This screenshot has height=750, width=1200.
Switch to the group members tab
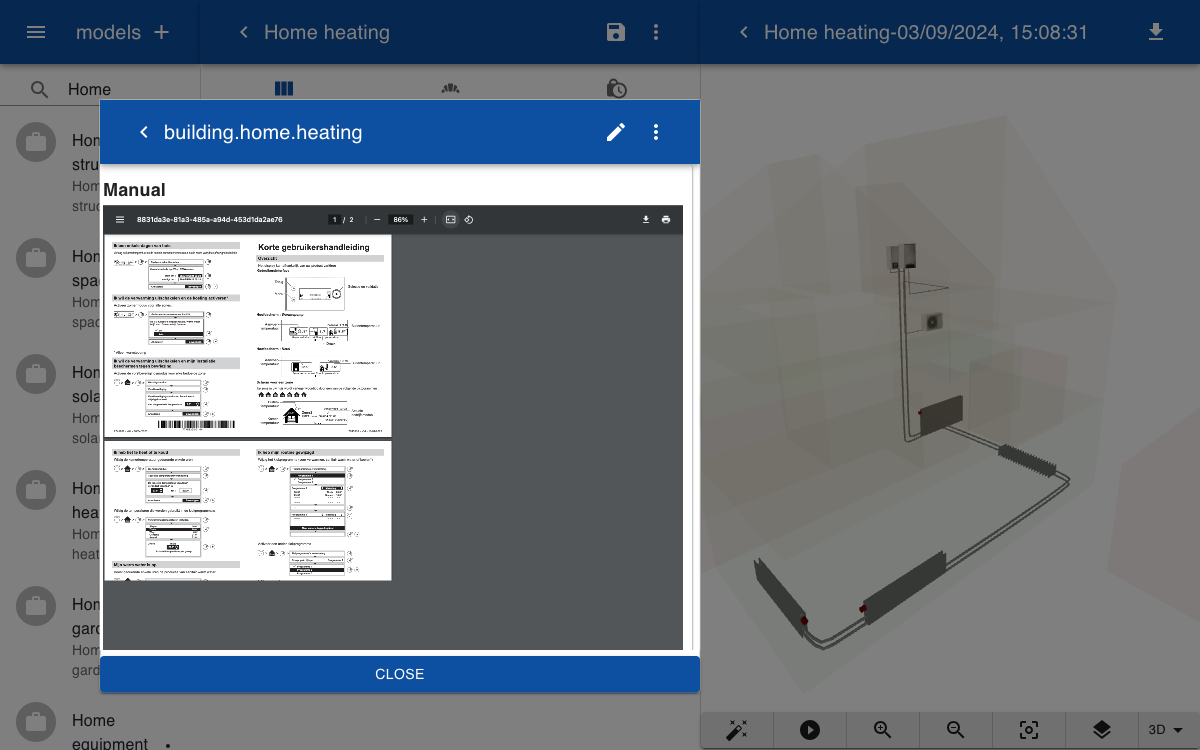coord(450,89)
